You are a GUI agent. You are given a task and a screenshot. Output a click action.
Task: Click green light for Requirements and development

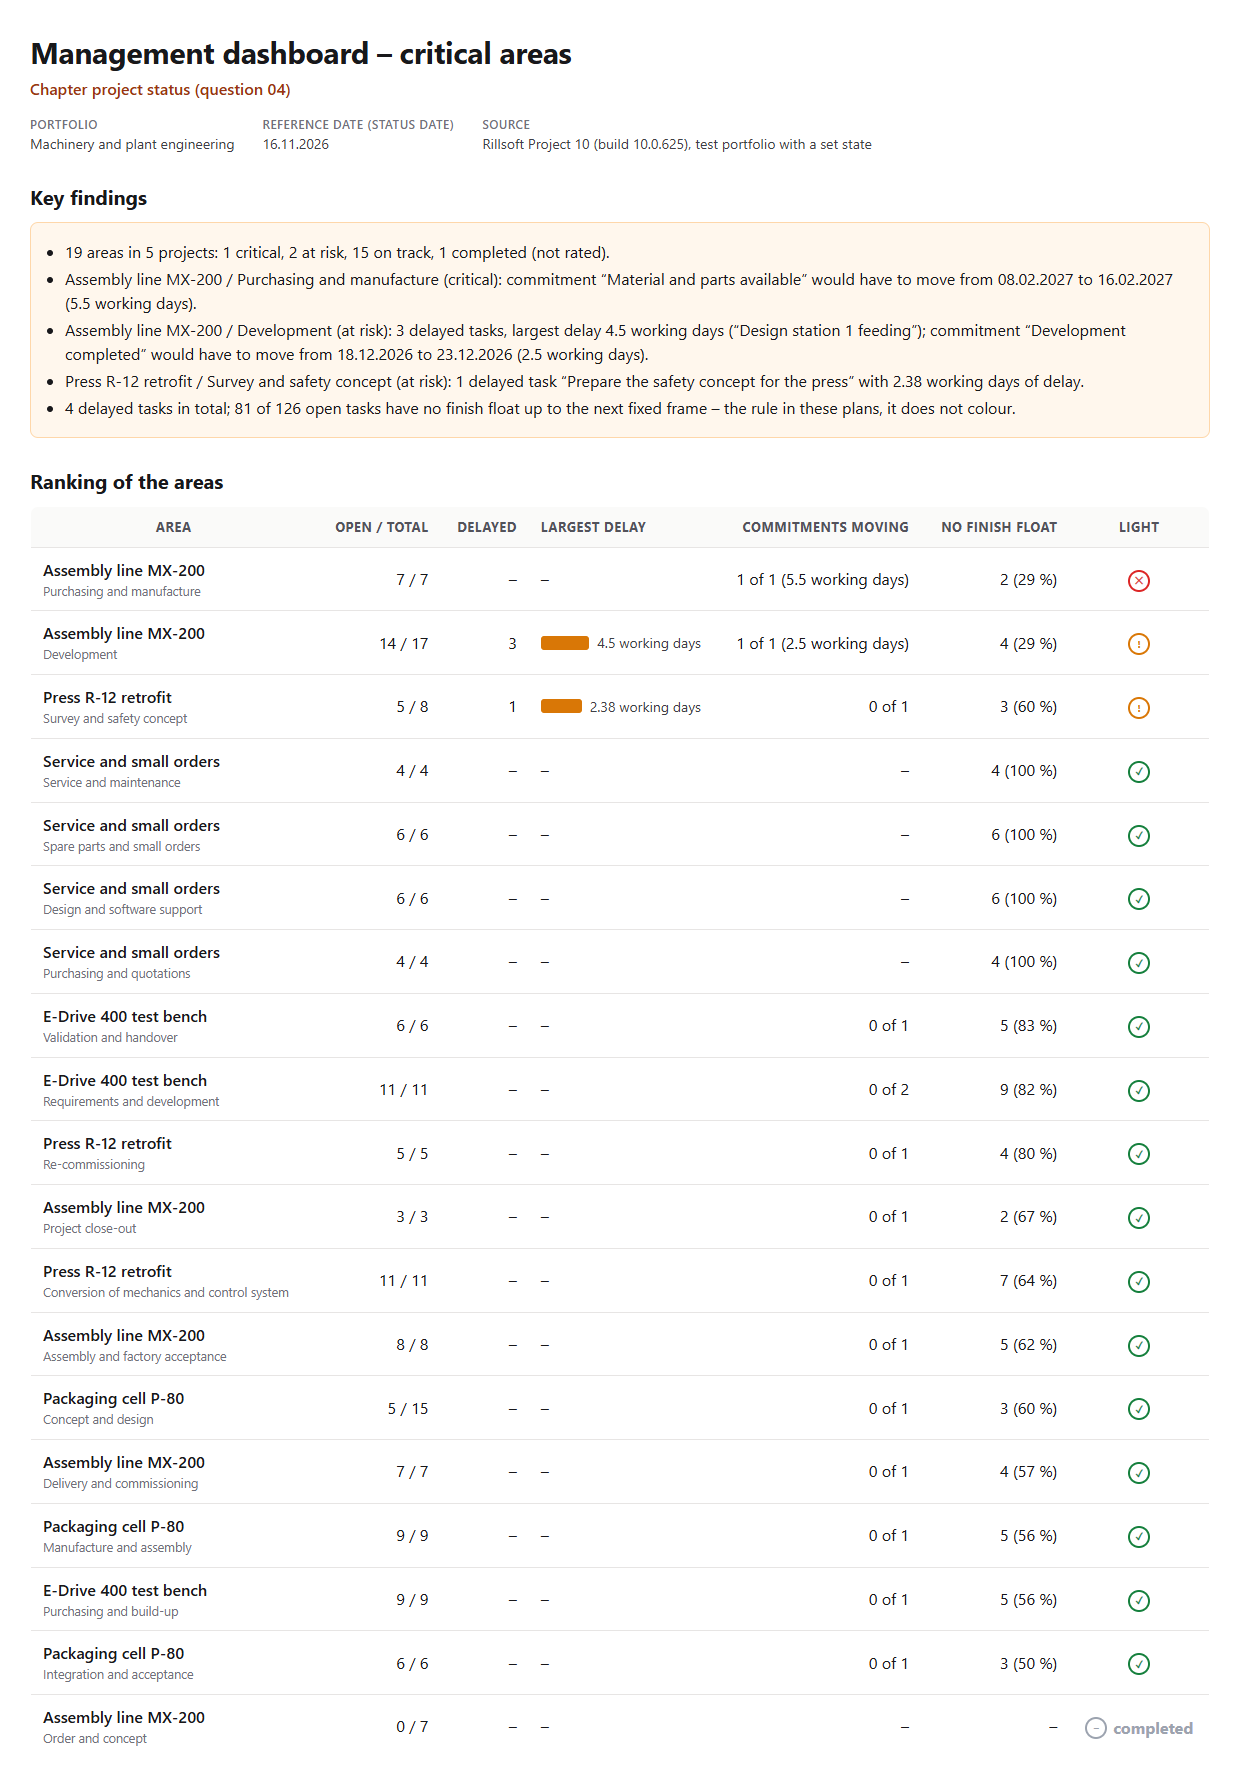1138,1091
